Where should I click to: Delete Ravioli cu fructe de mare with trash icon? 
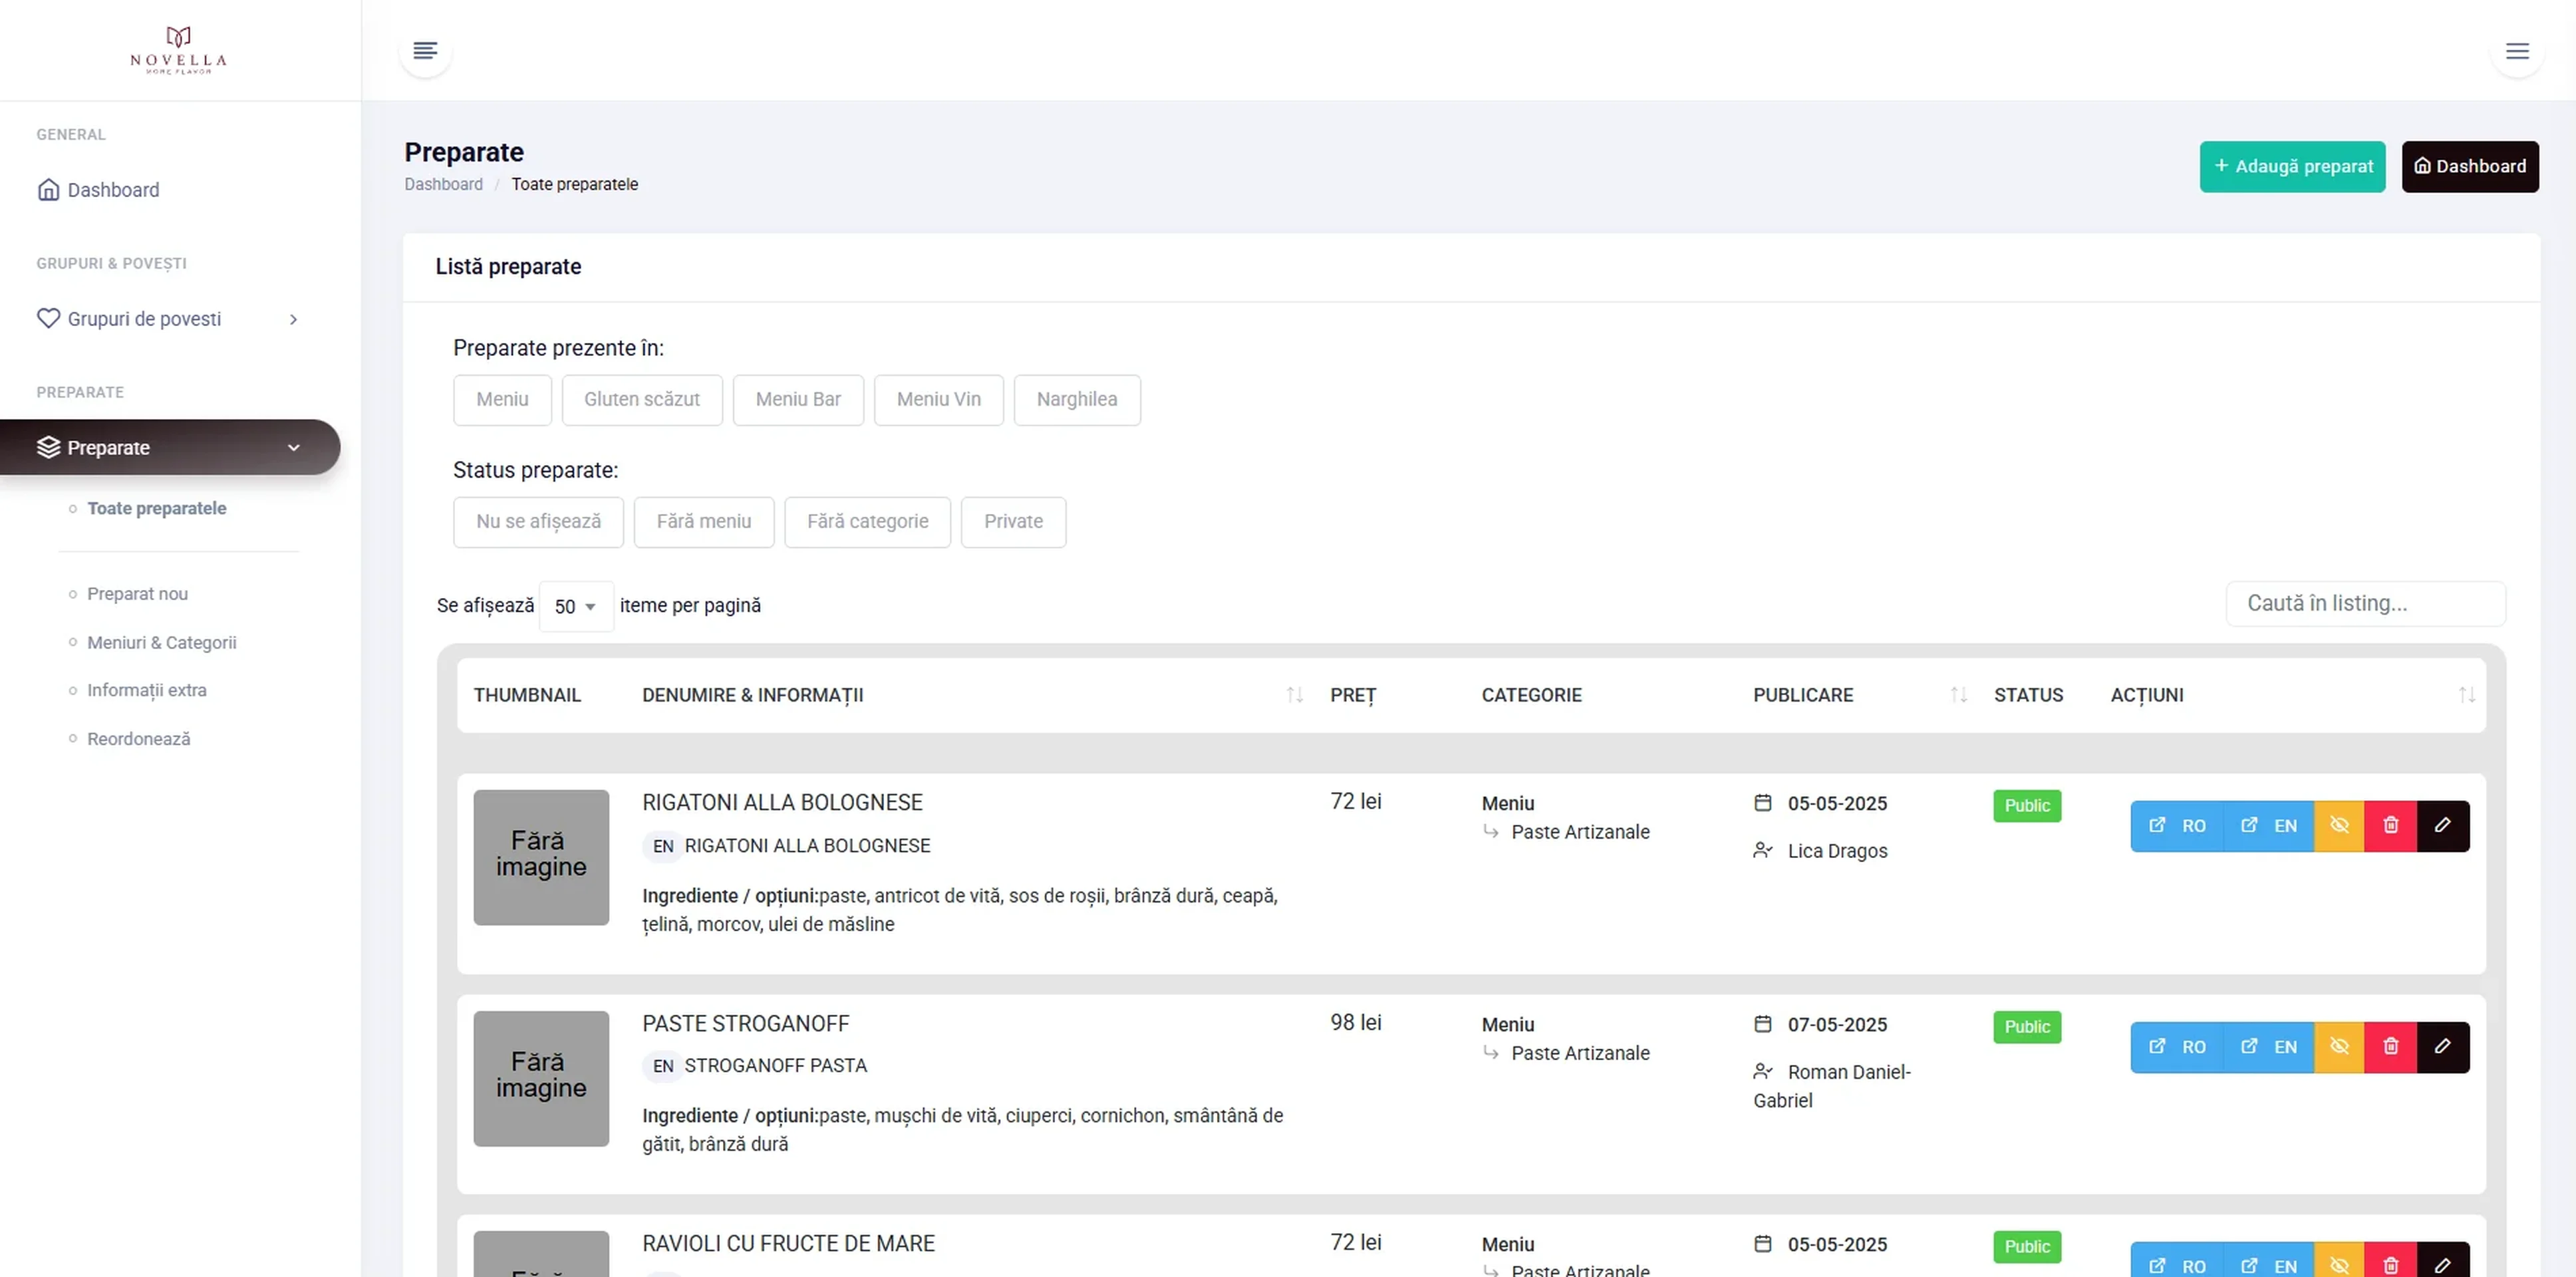(2391, 1260)
